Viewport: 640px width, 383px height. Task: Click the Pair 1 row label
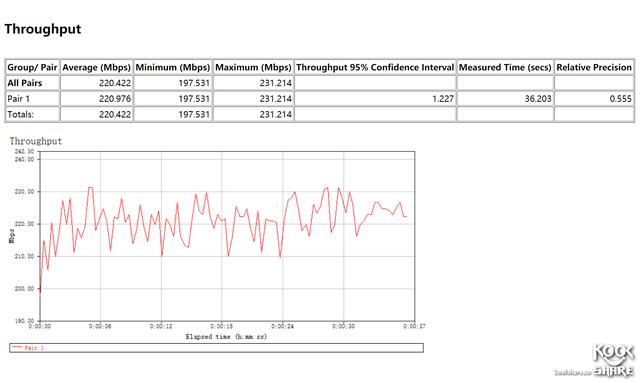tap(18, 98)
